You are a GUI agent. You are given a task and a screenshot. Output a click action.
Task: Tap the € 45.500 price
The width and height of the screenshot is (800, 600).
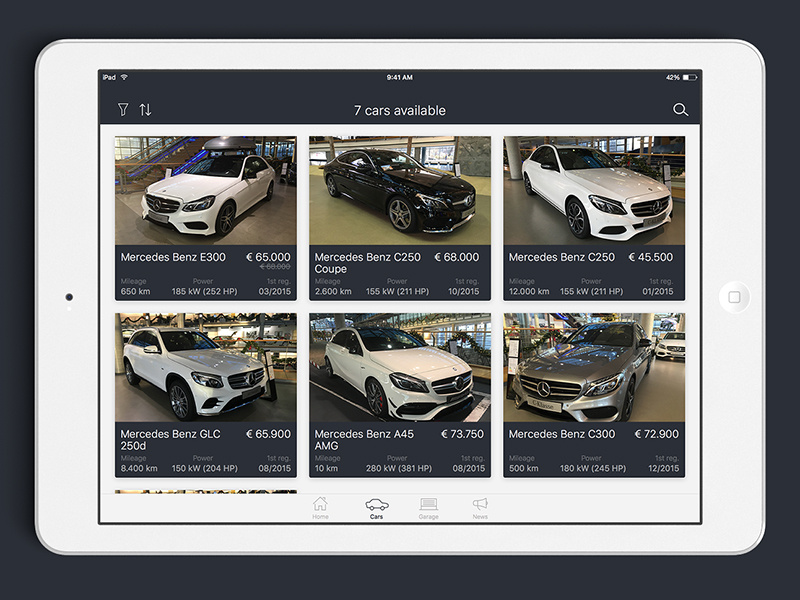tap(651, 257)
